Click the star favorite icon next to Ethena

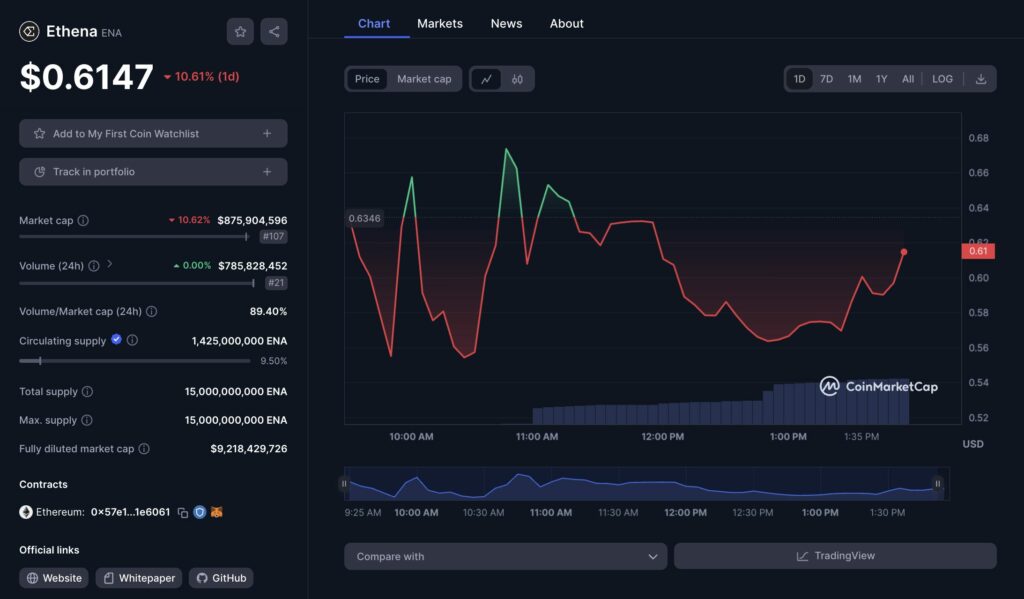tap(240, 32)
